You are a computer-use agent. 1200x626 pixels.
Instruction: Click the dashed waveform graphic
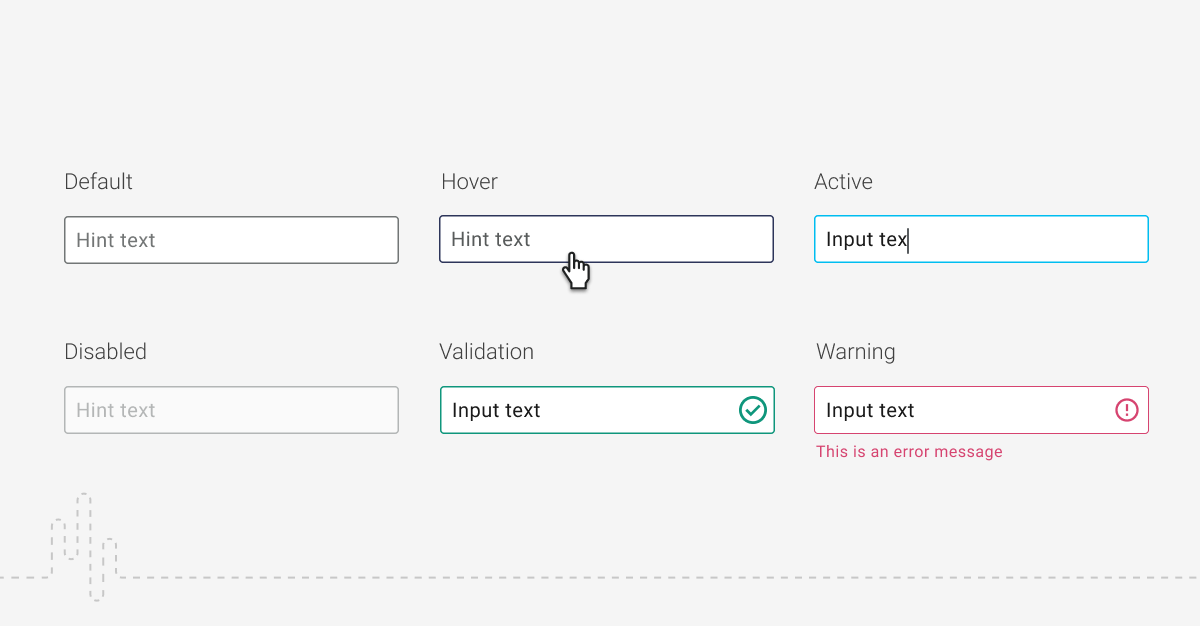[x=86, y=546]
